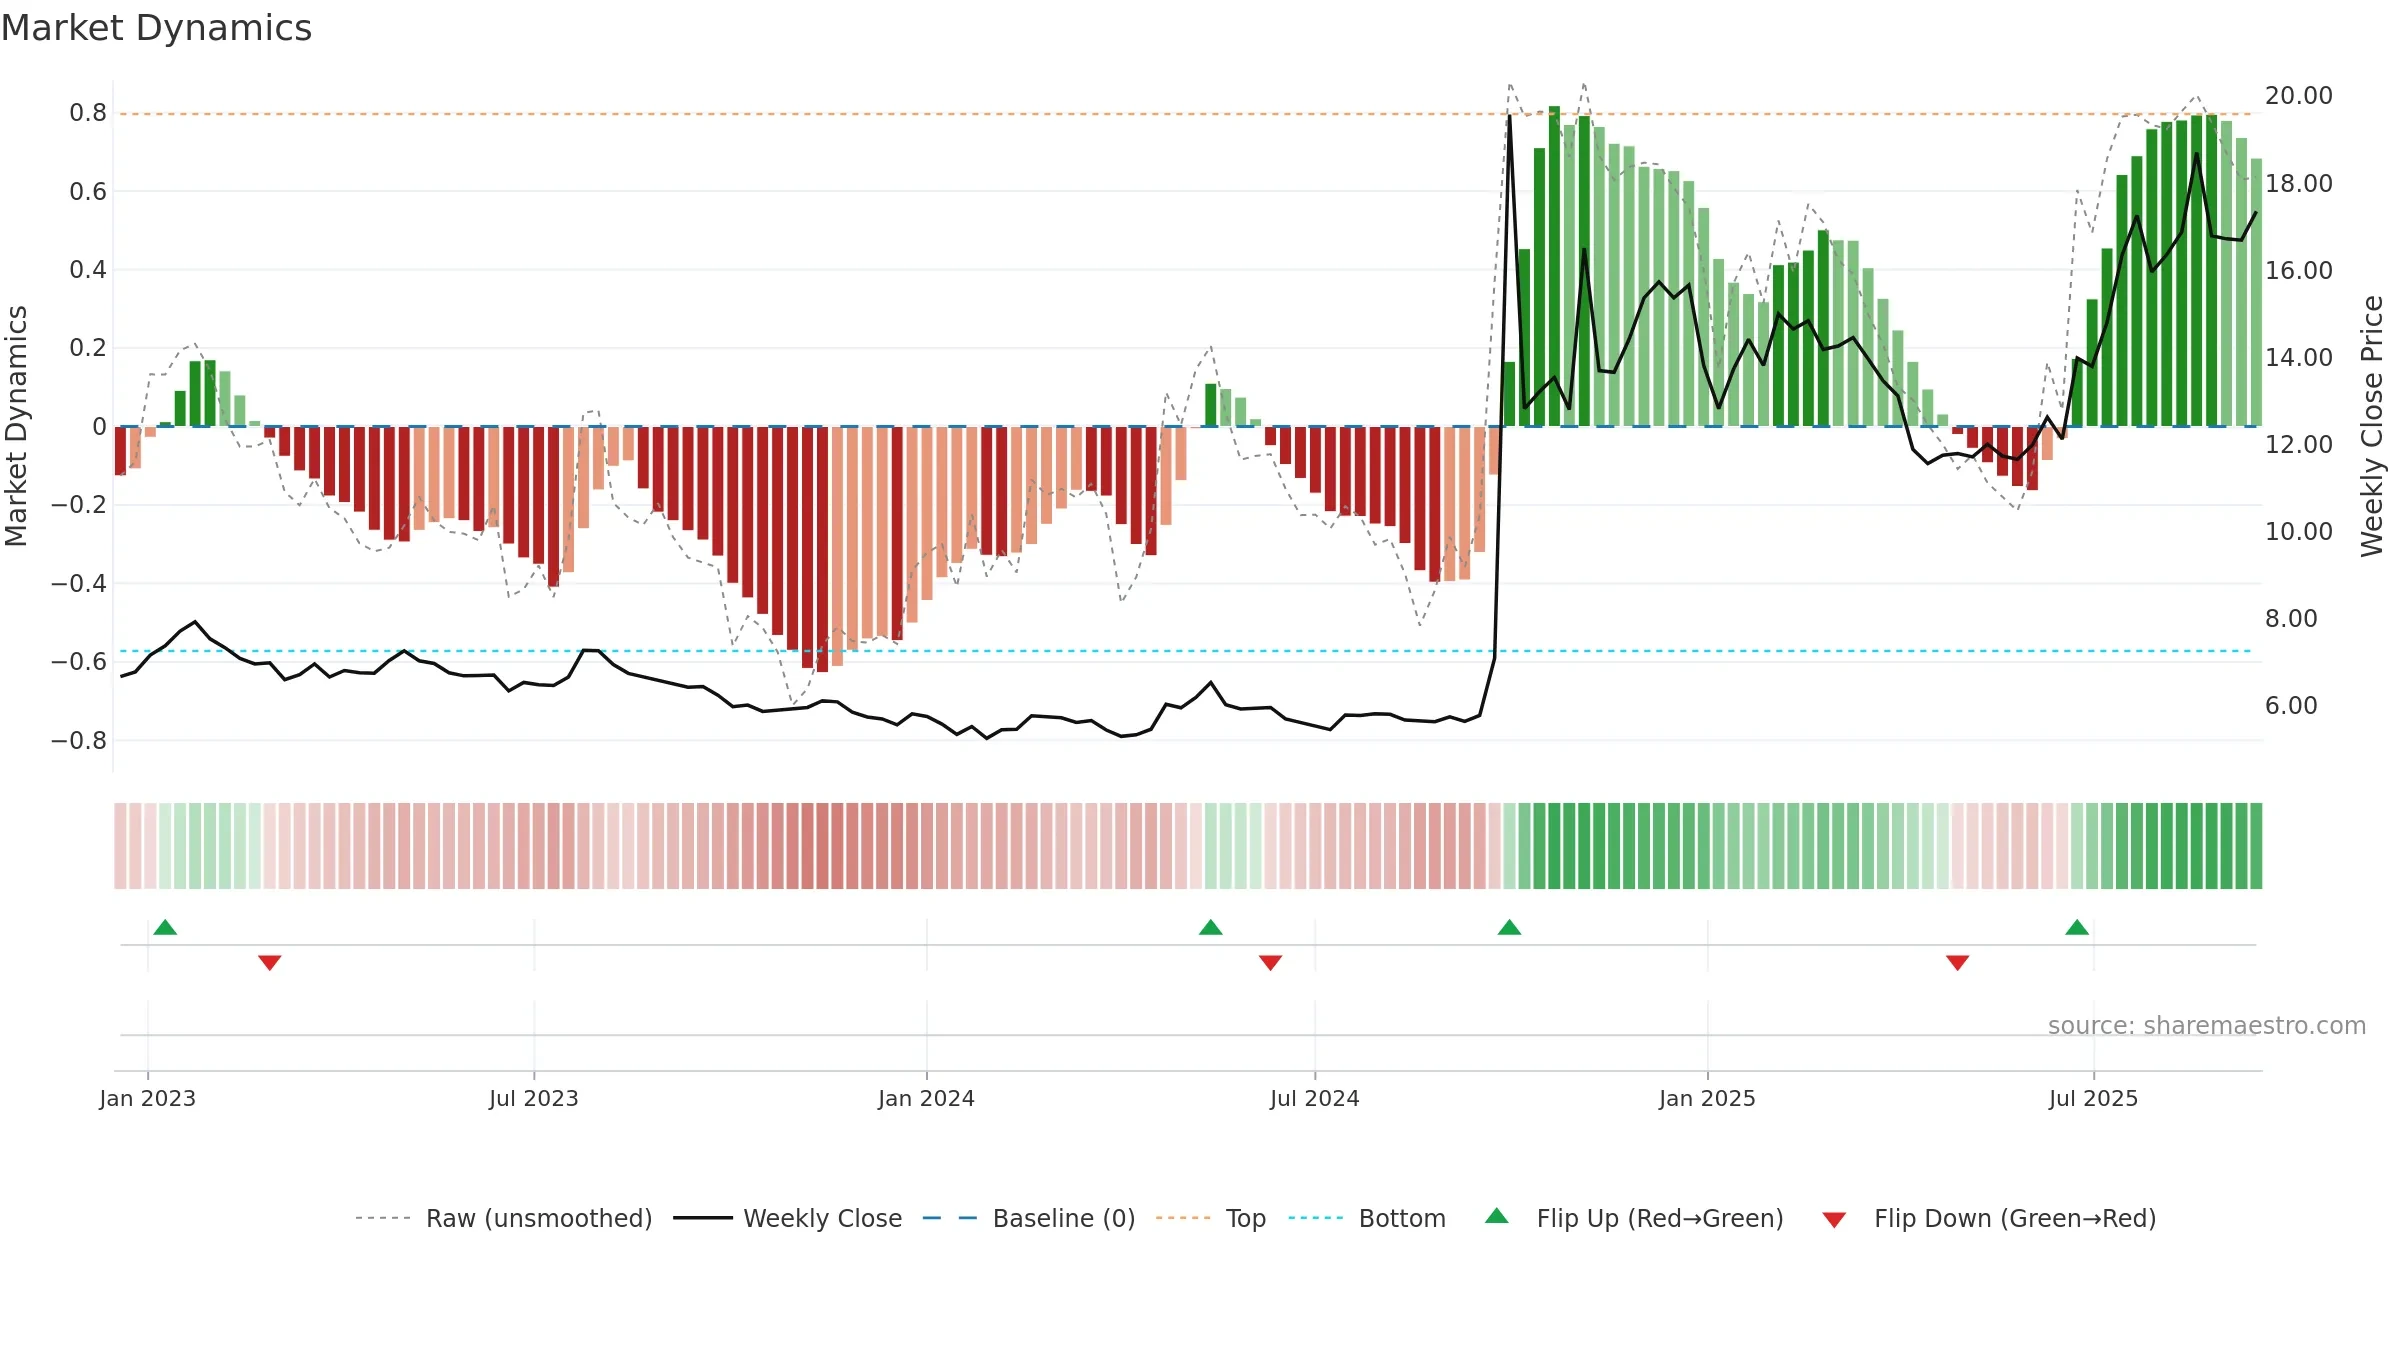Toggle the Flip Down (Green→Red) legend entry
The image size is (2400, 1350).
tap(1989, 1218)
